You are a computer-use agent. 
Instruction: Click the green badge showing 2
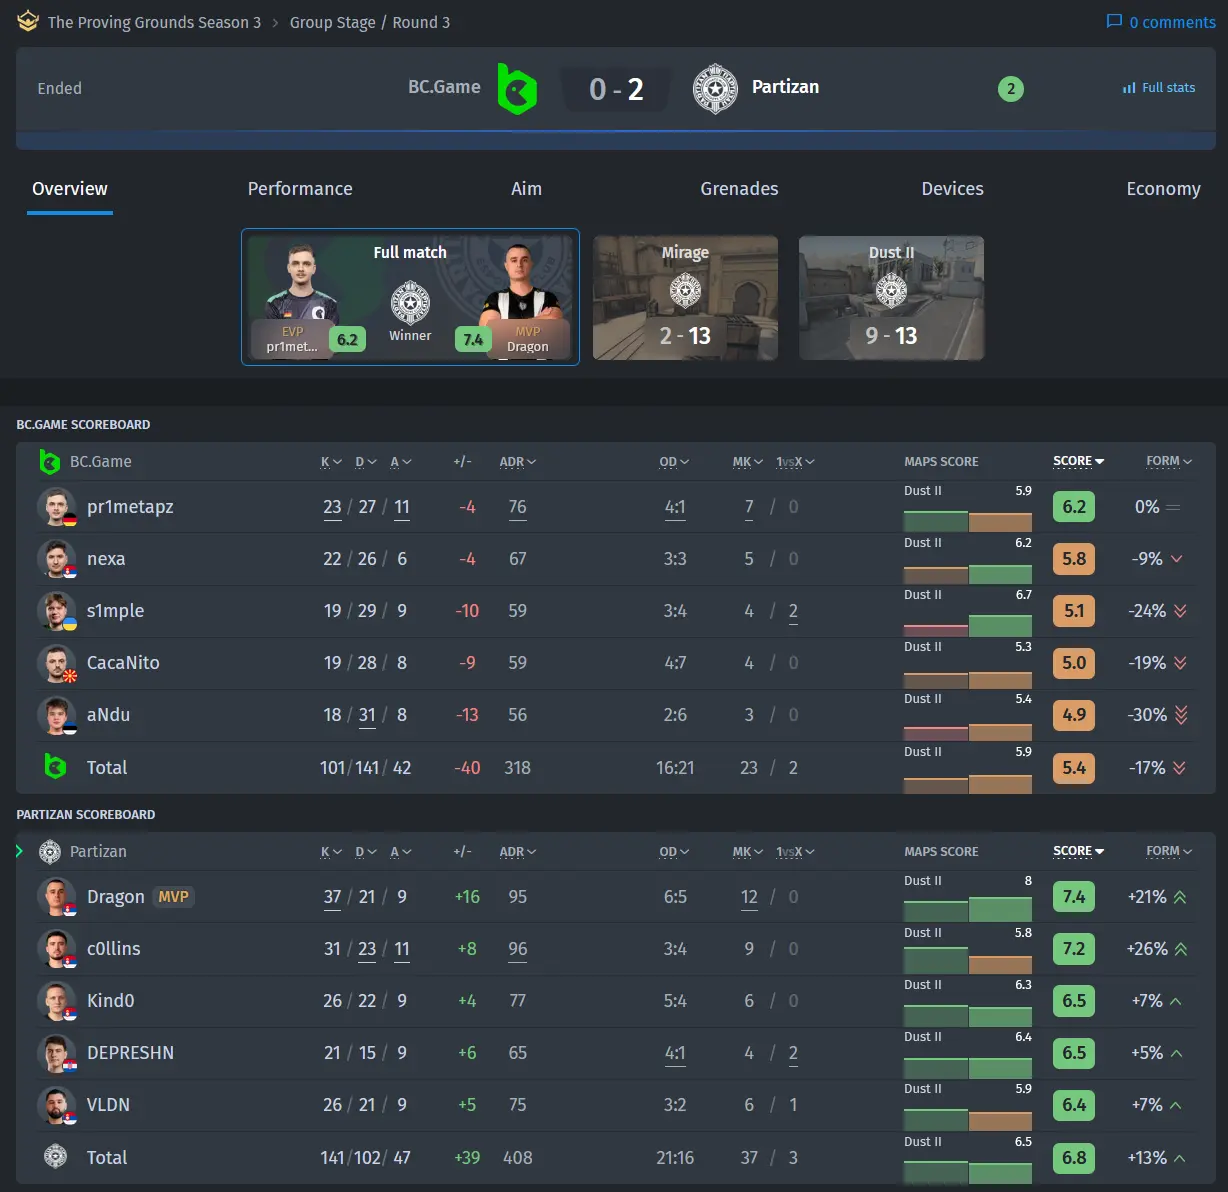(x=1011, y=89)
